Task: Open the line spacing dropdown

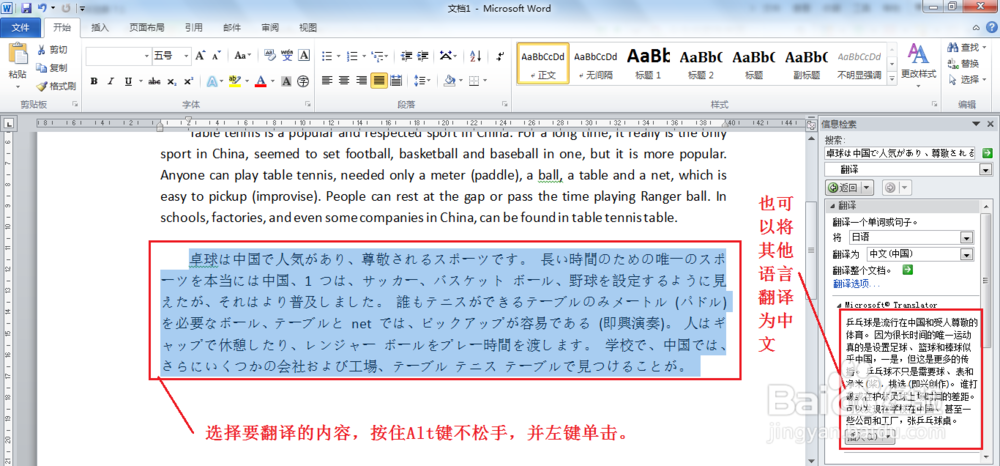Action: (422, 81)
